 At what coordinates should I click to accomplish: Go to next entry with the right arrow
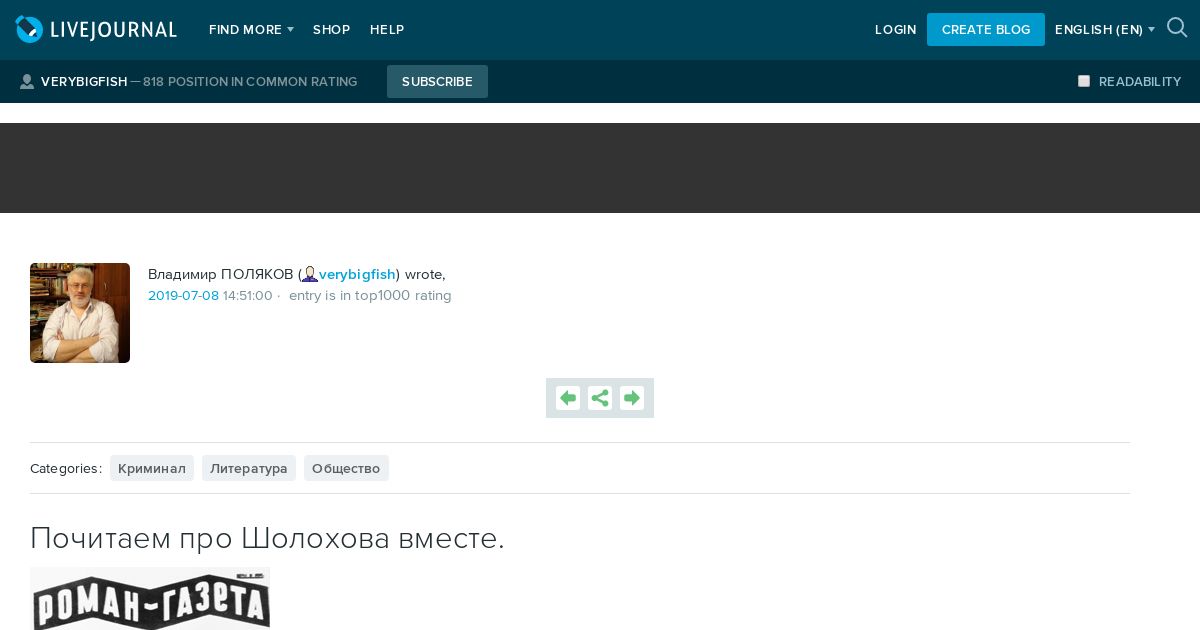click(x=632, y=398)
